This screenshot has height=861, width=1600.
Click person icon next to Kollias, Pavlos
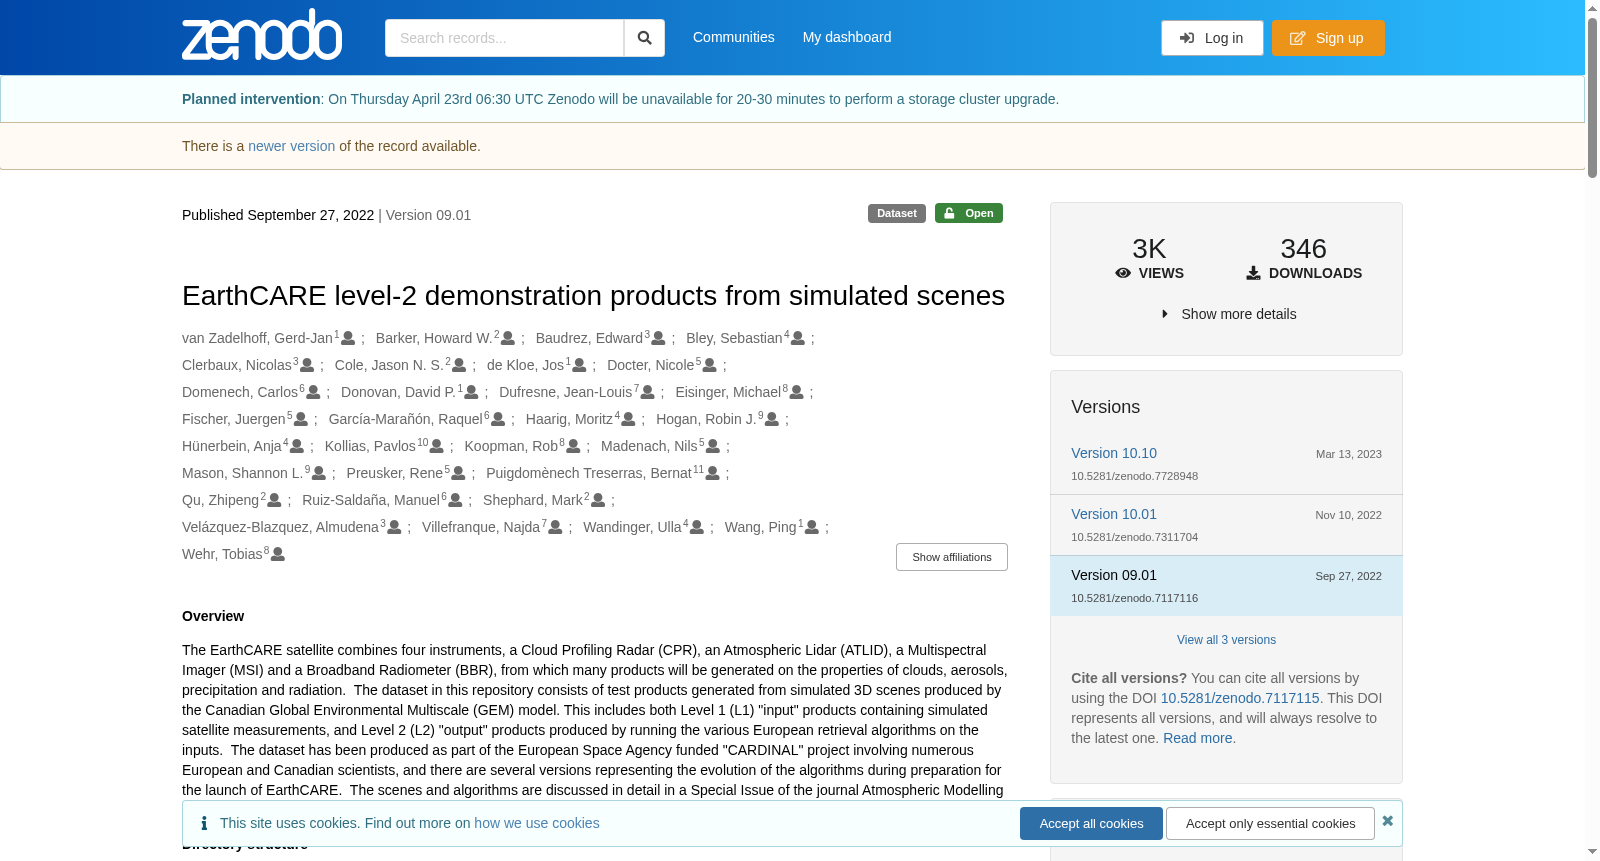coord(436,446)
